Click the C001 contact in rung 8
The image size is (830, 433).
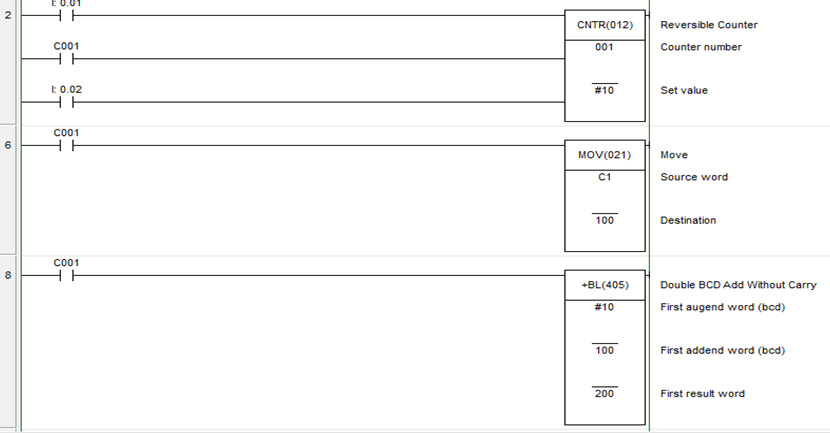click(68, 275)
